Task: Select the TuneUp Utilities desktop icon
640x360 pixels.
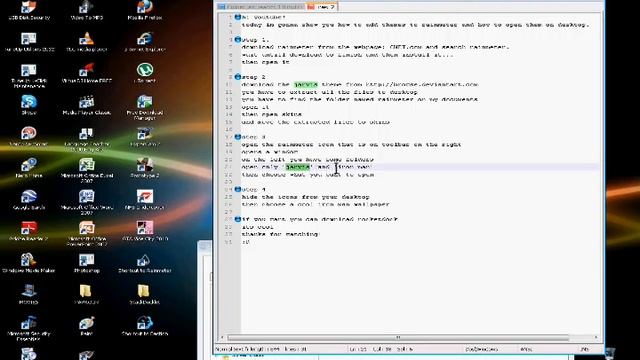Action: coord(29,42)
